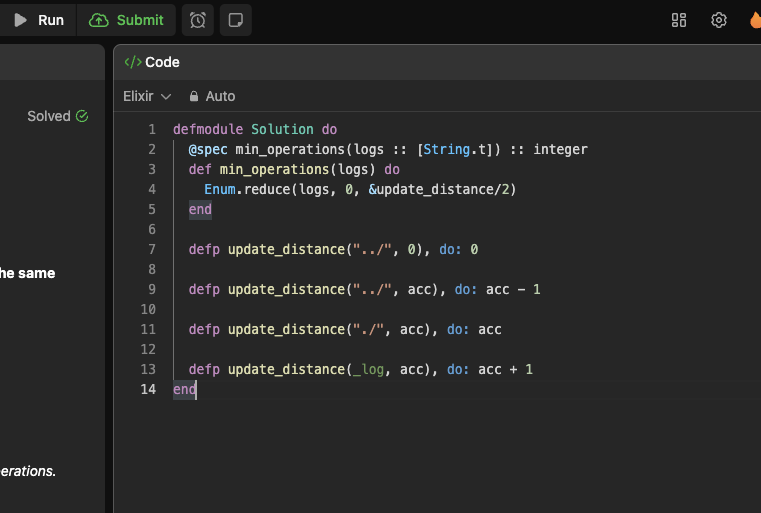
Task: Click '_log' parameter on line 13
Action: pyautogui.click(x=368, y=369)
